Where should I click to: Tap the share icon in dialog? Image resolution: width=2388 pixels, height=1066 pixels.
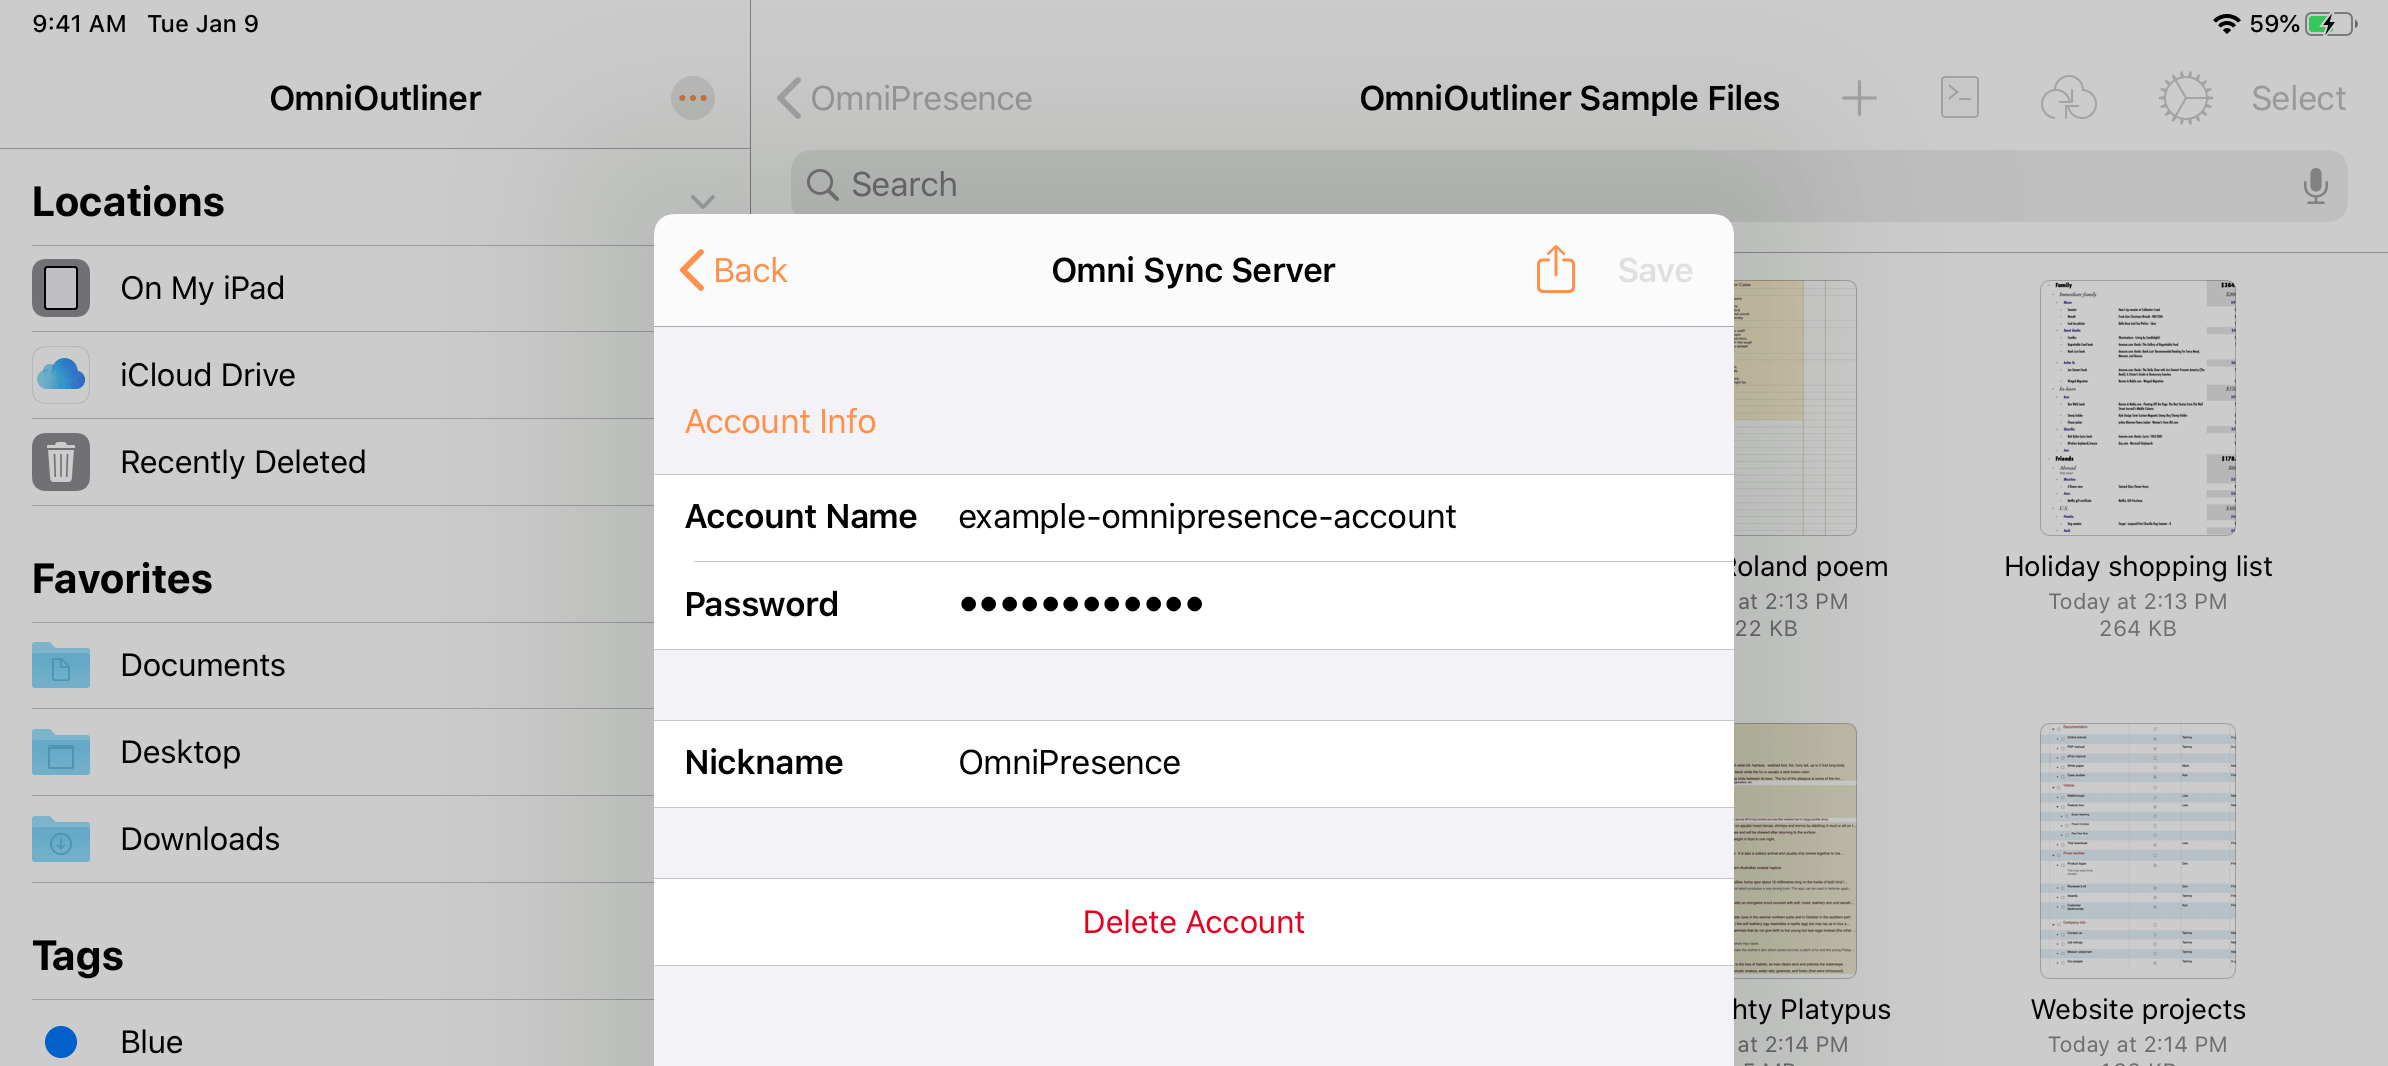[x=1556, y=269]
